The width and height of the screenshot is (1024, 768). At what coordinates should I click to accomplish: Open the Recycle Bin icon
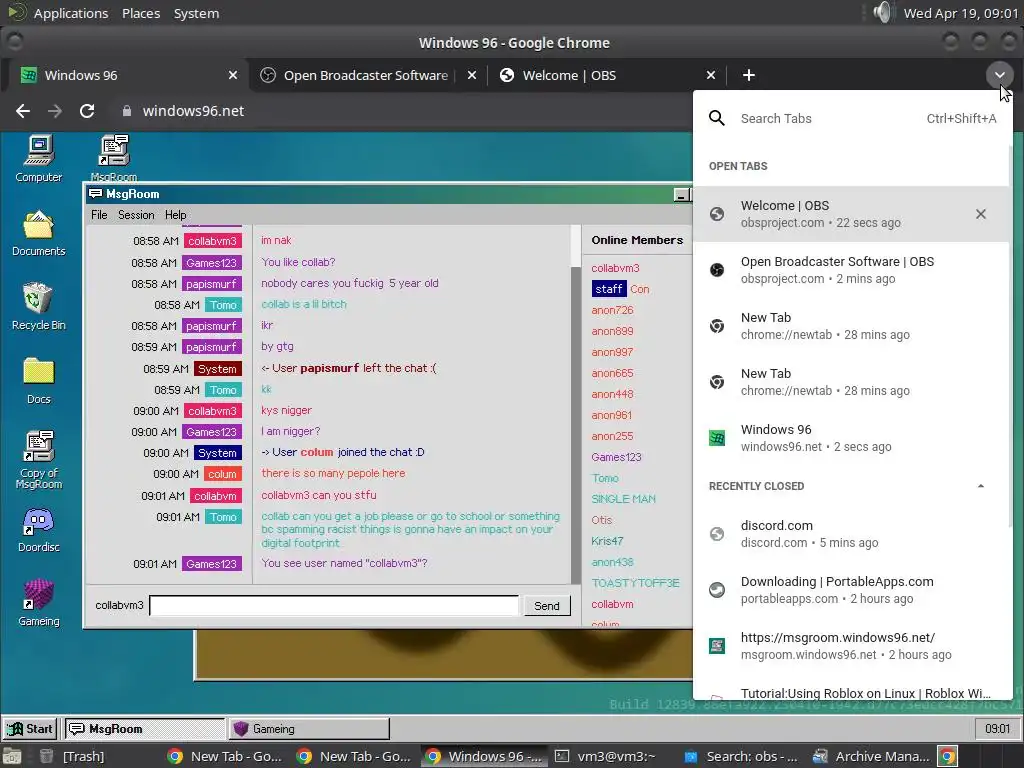(39, 306)
